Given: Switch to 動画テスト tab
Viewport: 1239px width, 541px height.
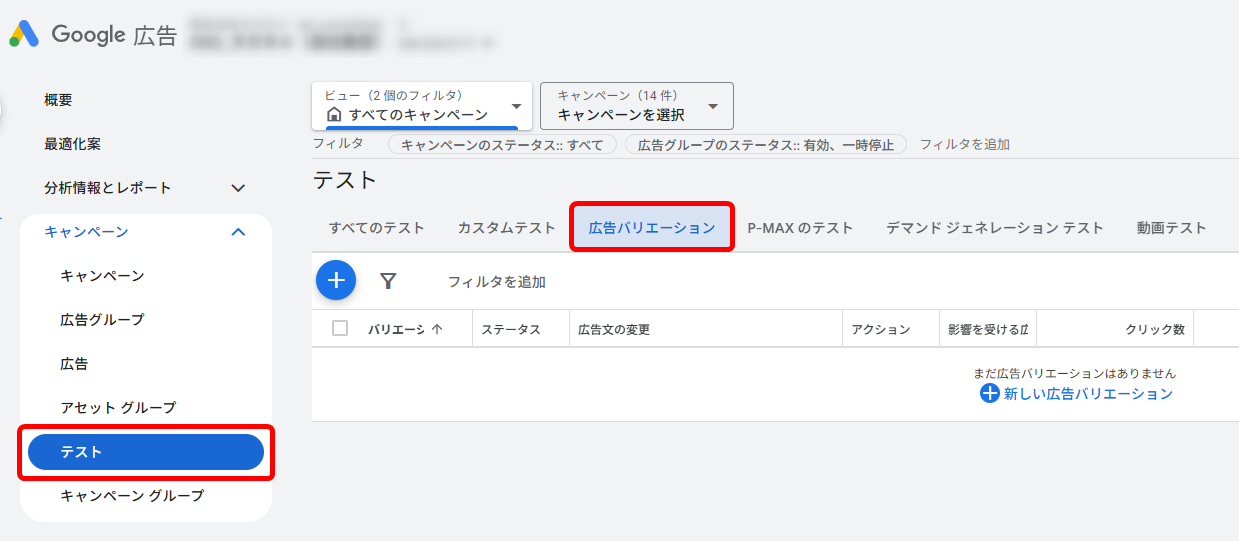Looking at the screenshot, I should 1171,228.
